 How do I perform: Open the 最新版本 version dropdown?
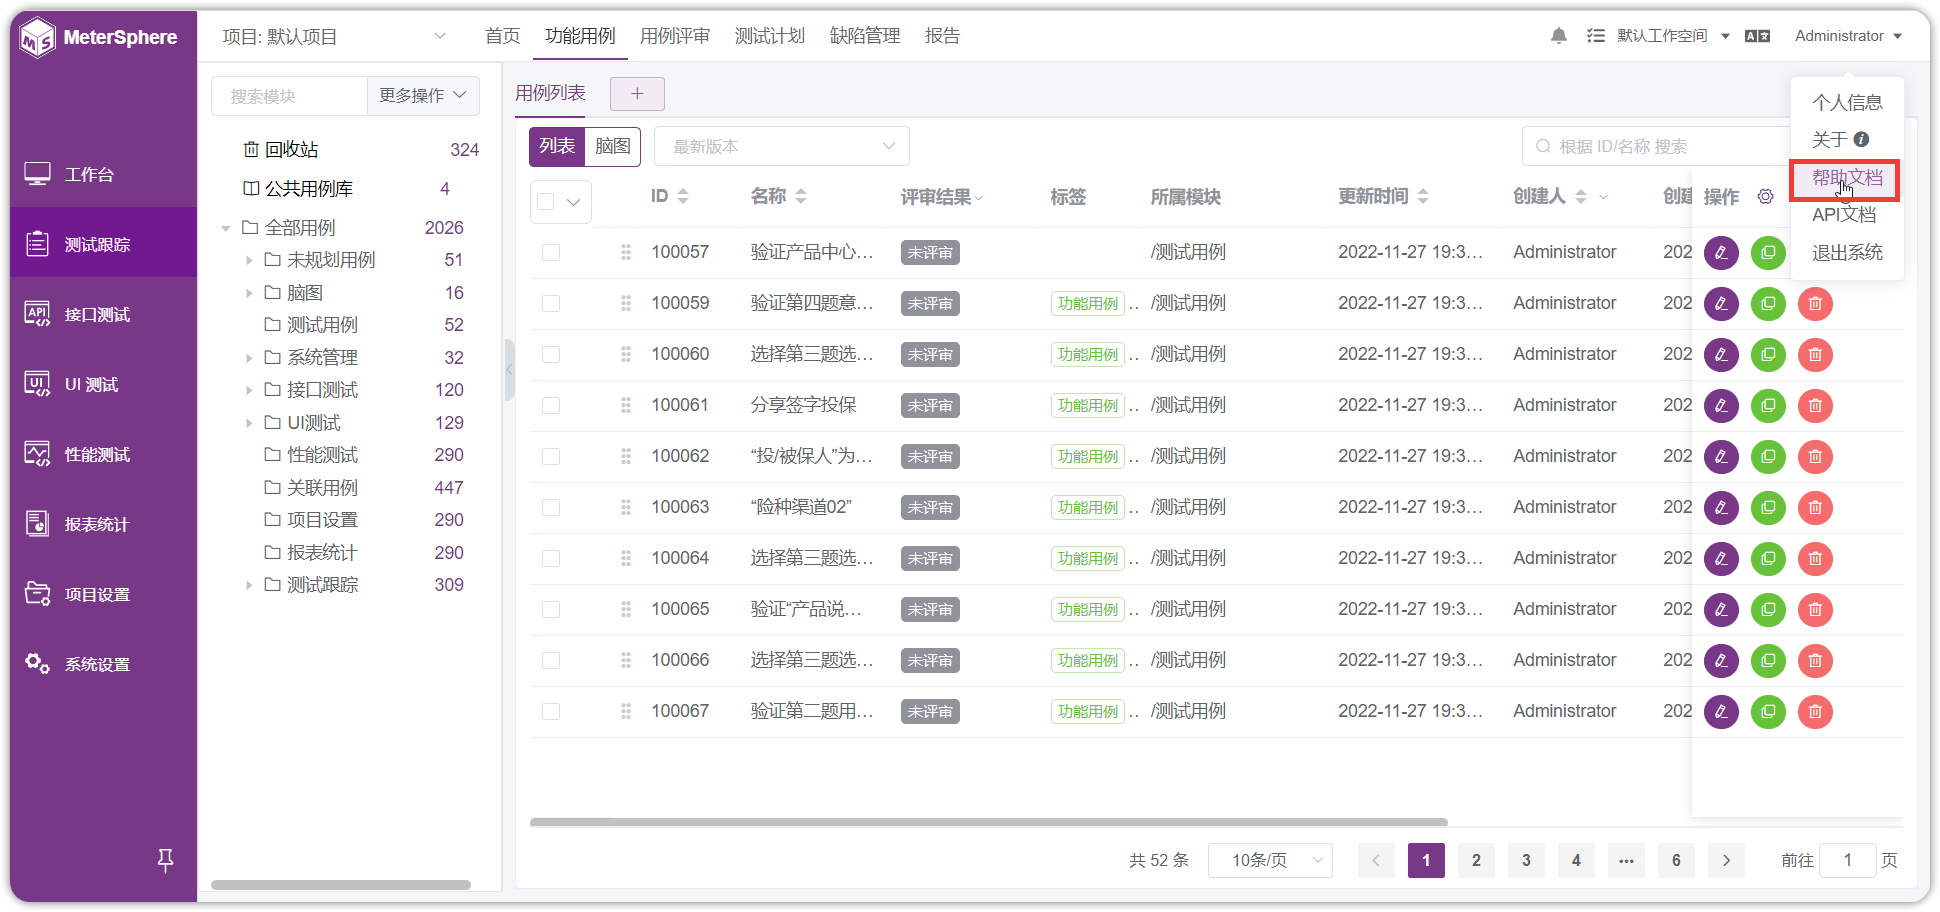tap(782, 146)
